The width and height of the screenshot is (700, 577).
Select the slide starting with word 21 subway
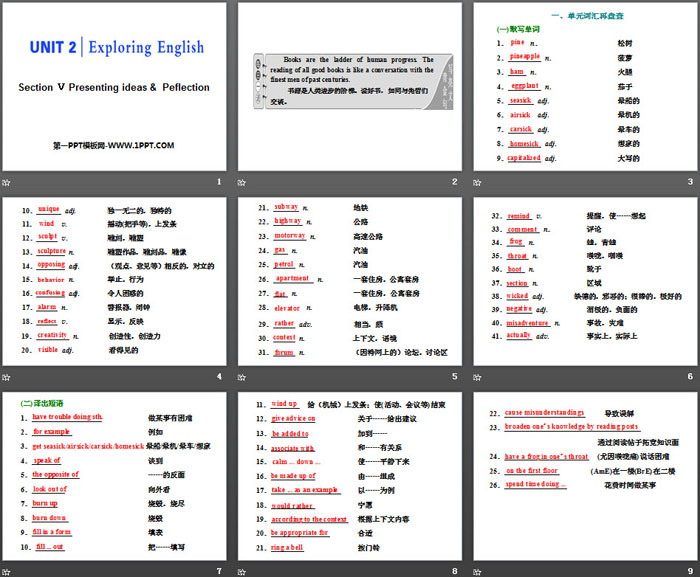pos(349,281)
